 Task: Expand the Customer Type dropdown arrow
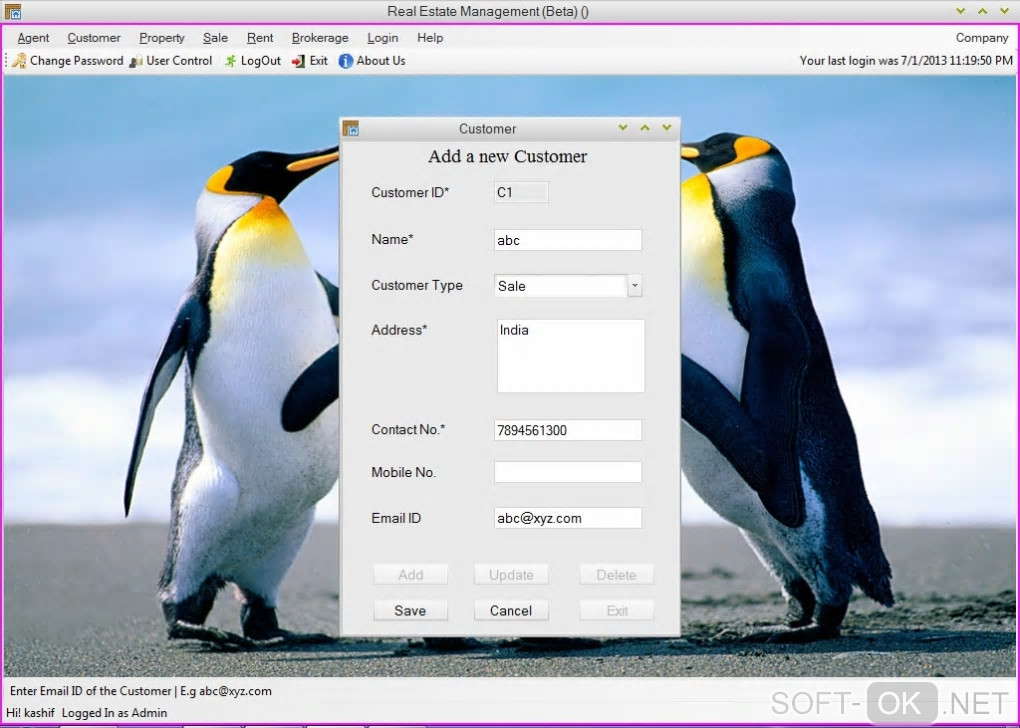(635, 286)
